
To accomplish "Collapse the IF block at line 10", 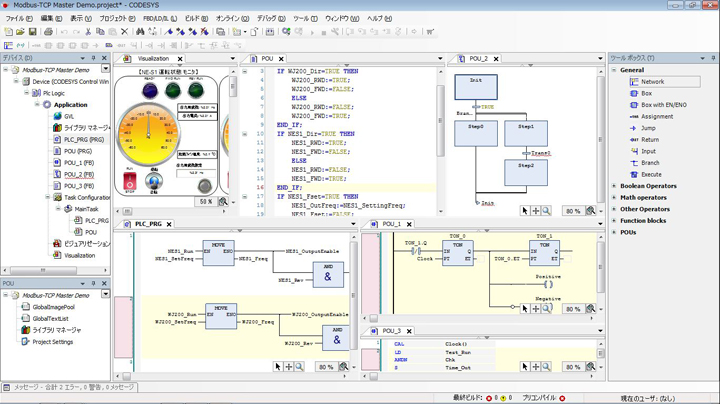I will point(245,134).
